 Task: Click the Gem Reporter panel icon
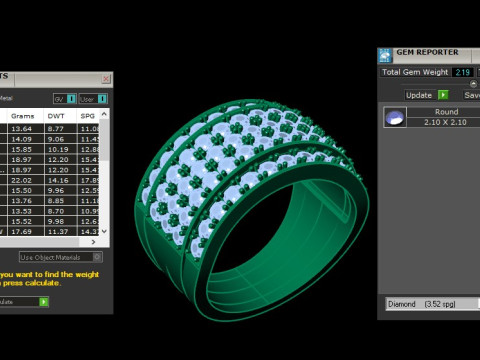(x=385, y=55)
